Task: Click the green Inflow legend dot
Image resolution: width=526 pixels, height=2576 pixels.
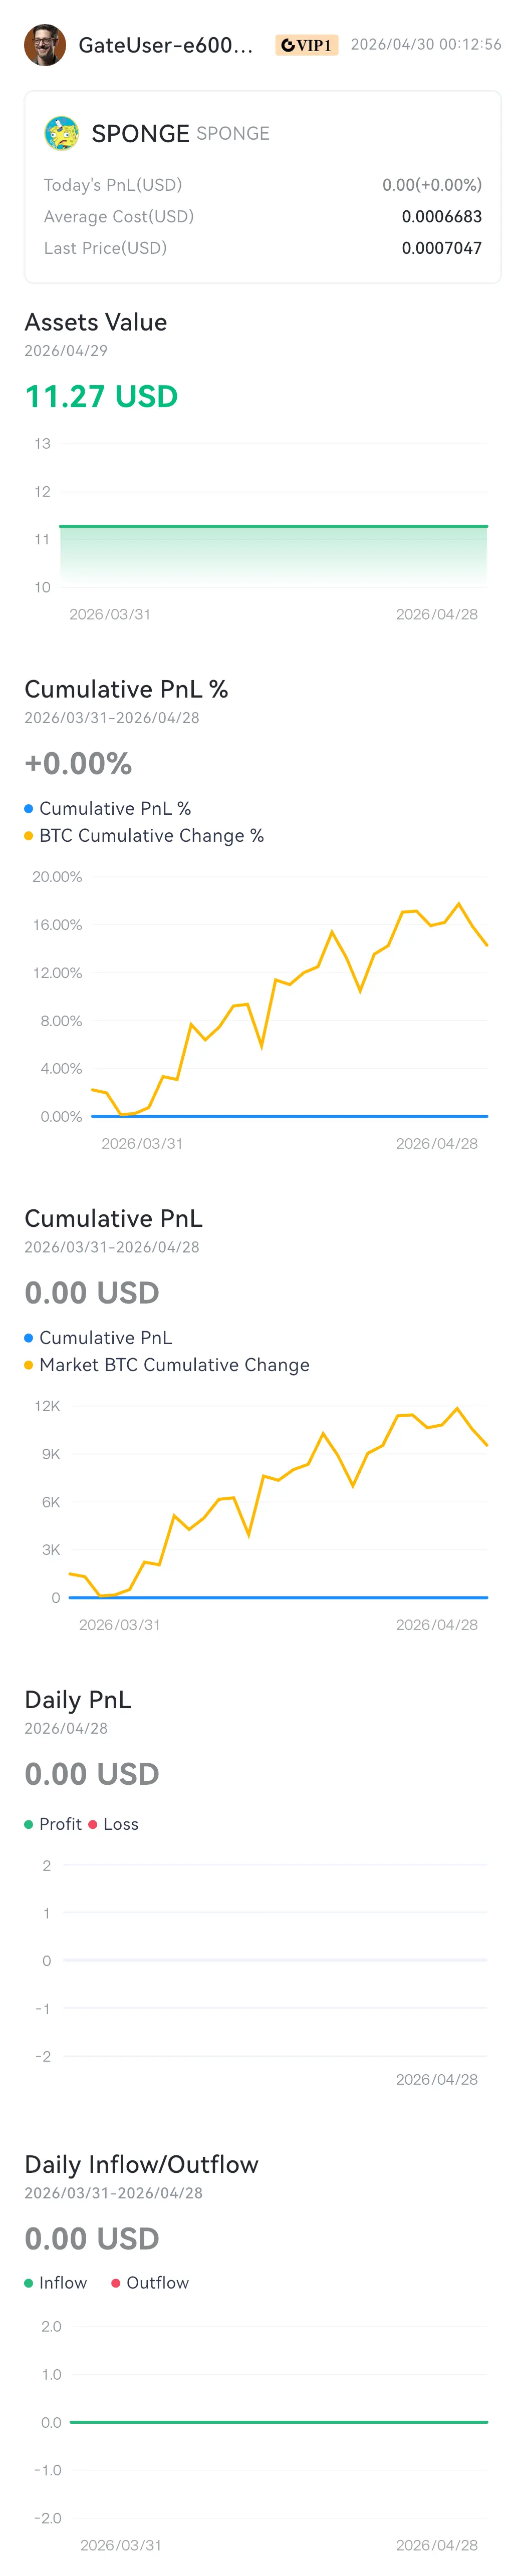Action: pos(29,2283)
